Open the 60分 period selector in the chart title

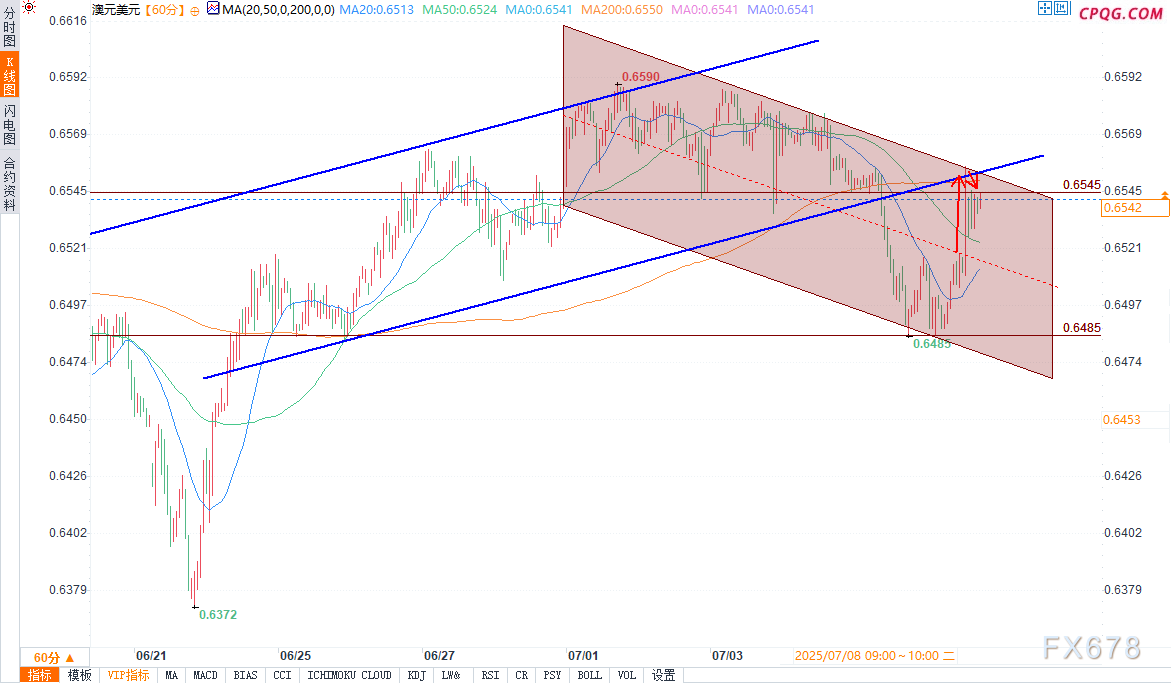164,10
